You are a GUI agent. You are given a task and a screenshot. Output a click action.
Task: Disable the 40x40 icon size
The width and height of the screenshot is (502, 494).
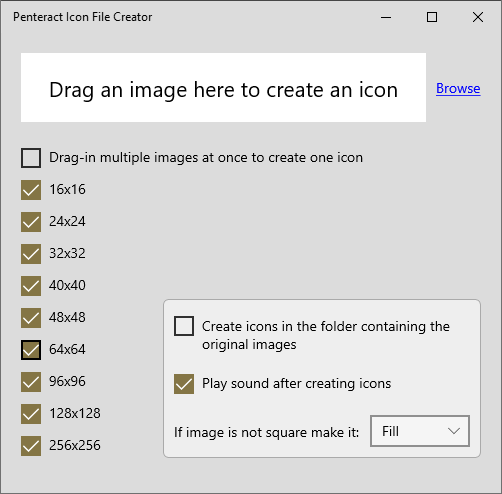coord(31,286)
